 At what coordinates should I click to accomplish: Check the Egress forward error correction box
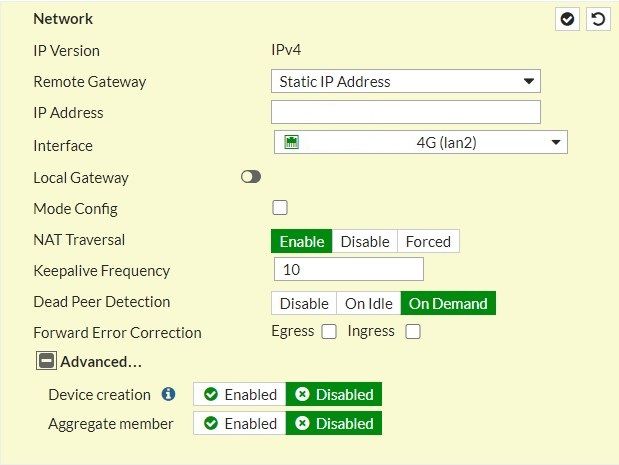(328, 332)
